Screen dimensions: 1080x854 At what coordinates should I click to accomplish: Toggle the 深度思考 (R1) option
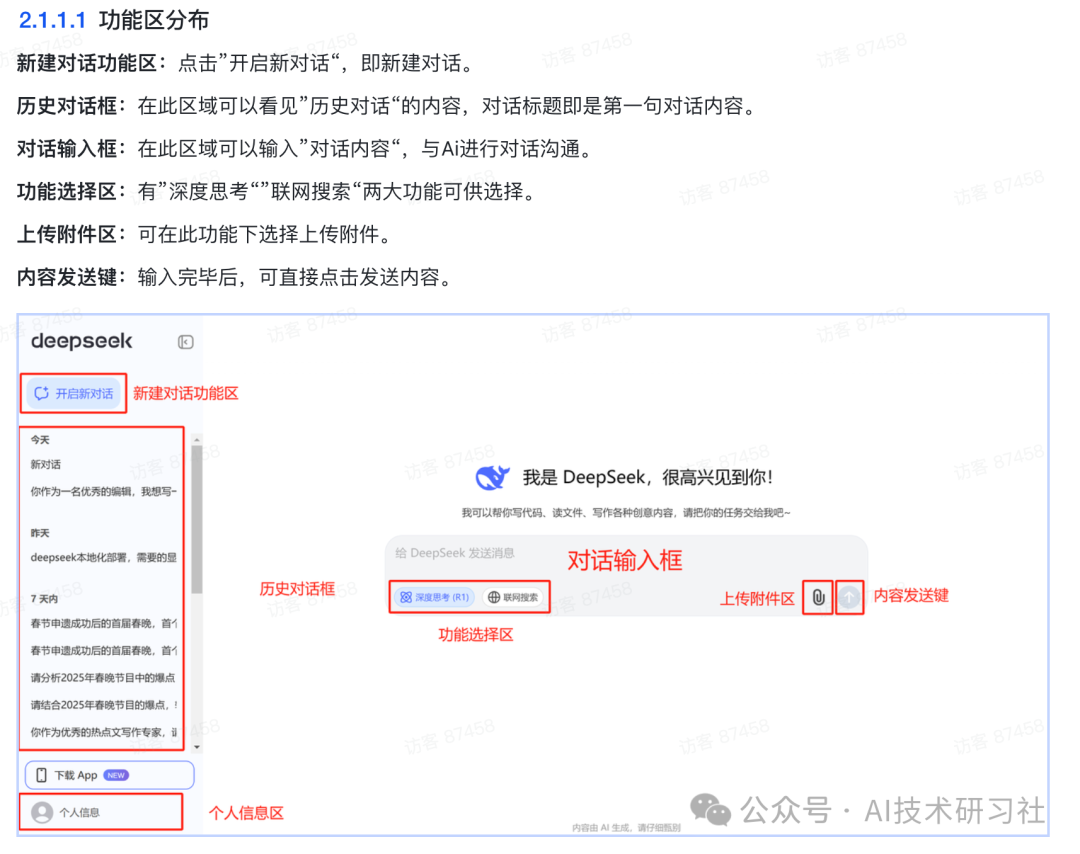435,597
